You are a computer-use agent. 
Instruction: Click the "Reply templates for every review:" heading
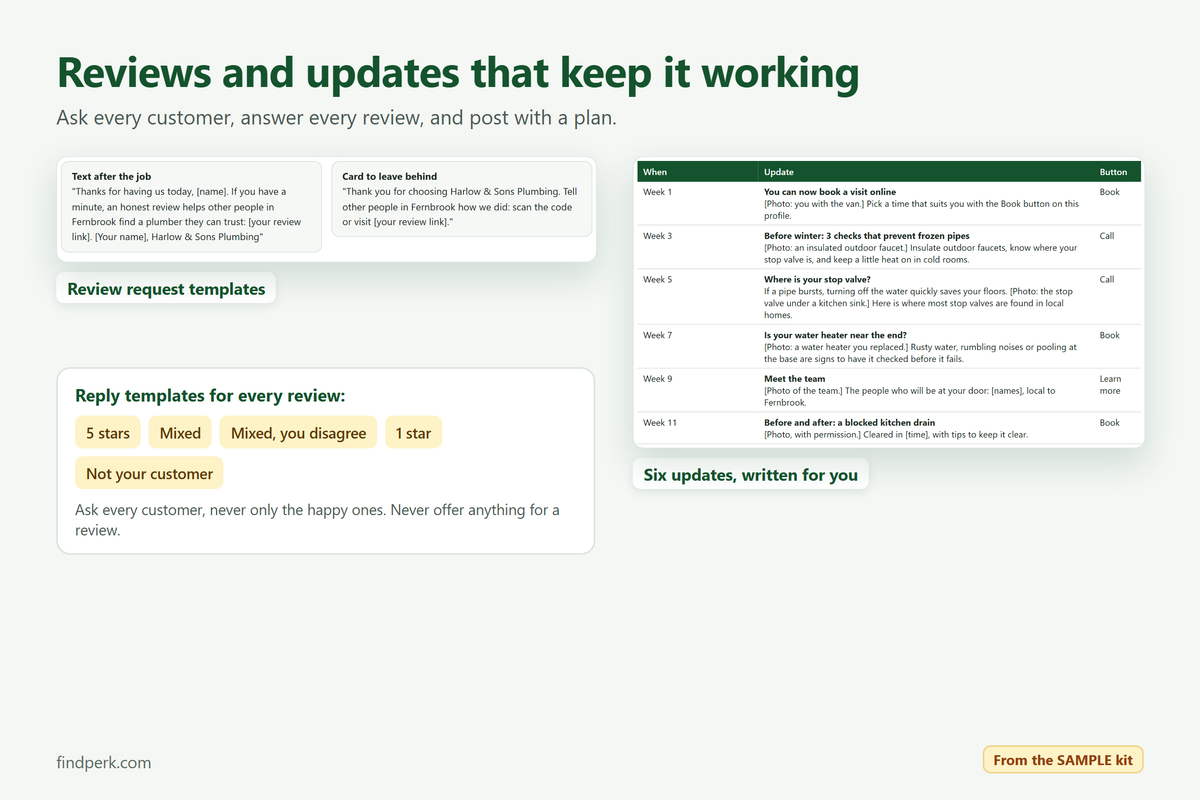210,396
